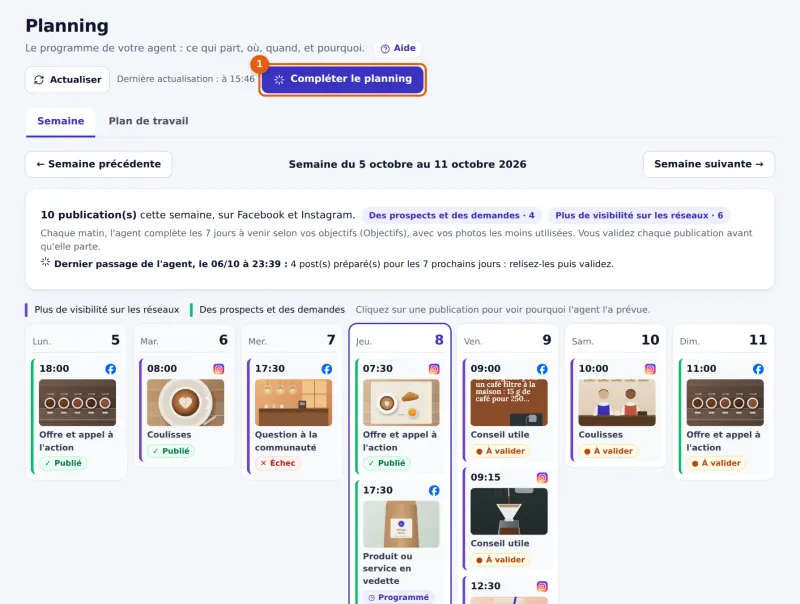
Task: Open Saturday's two baristas thumbnail
Action: [x=617, y=402]
